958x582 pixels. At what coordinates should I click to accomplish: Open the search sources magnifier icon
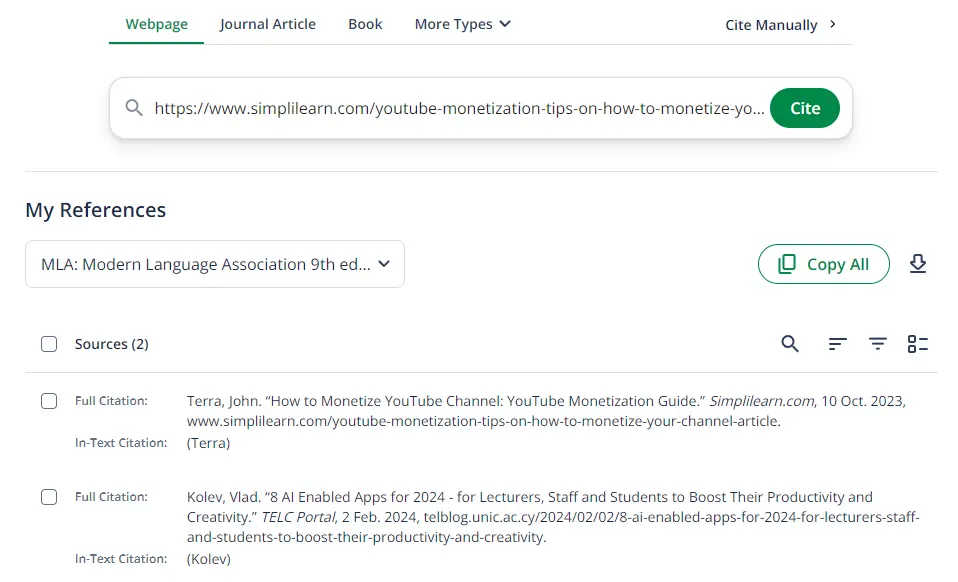(x=790, y=344)
